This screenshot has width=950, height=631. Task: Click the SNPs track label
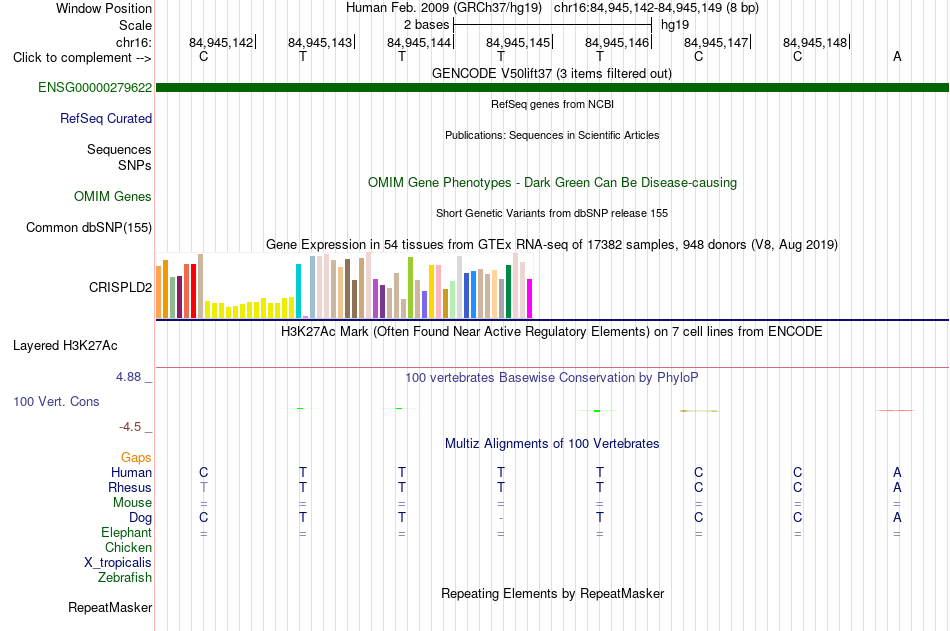[x=135, y=165]
